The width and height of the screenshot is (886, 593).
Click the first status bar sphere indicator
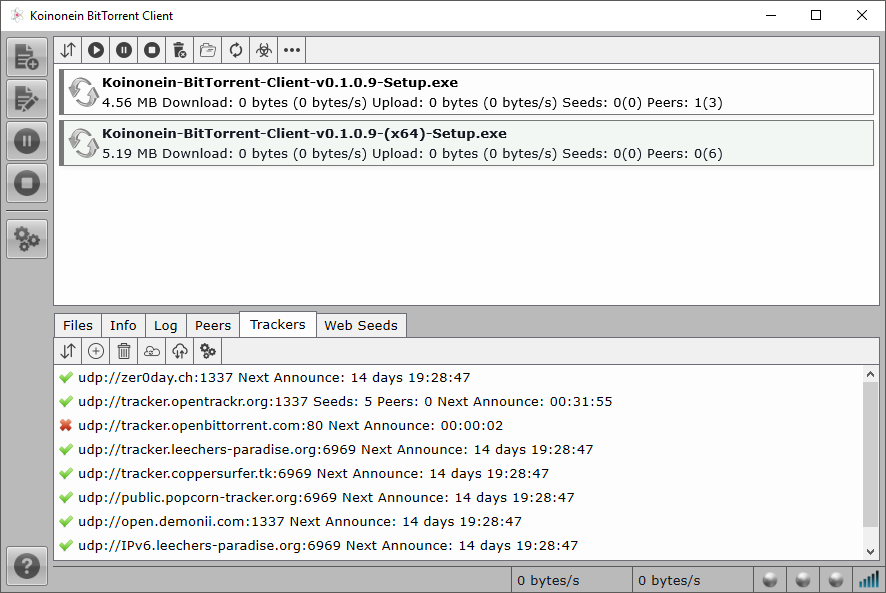(x=770, y=580)
